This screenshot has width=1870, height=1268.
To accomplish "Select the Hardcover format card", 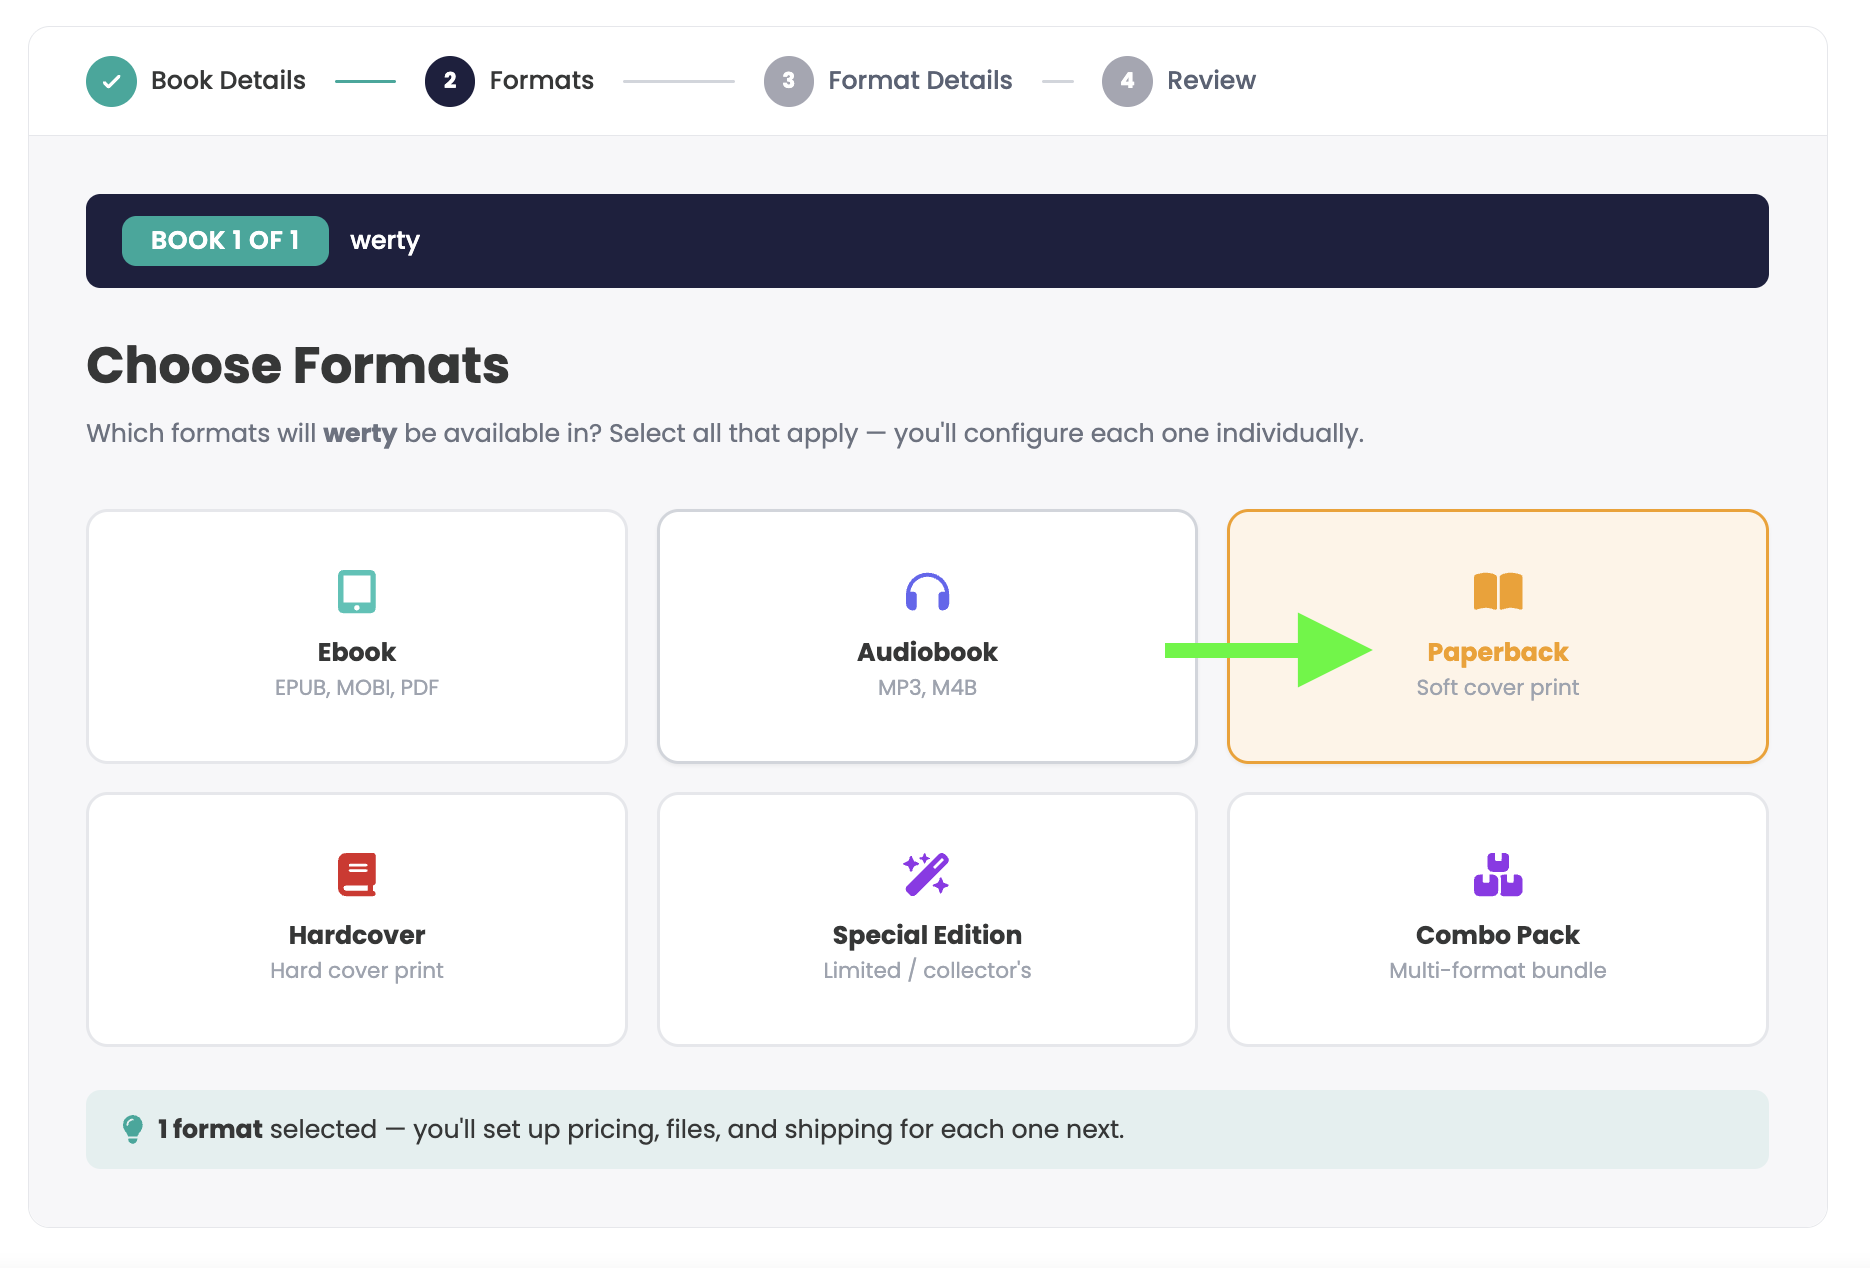I will coord(357,919).
